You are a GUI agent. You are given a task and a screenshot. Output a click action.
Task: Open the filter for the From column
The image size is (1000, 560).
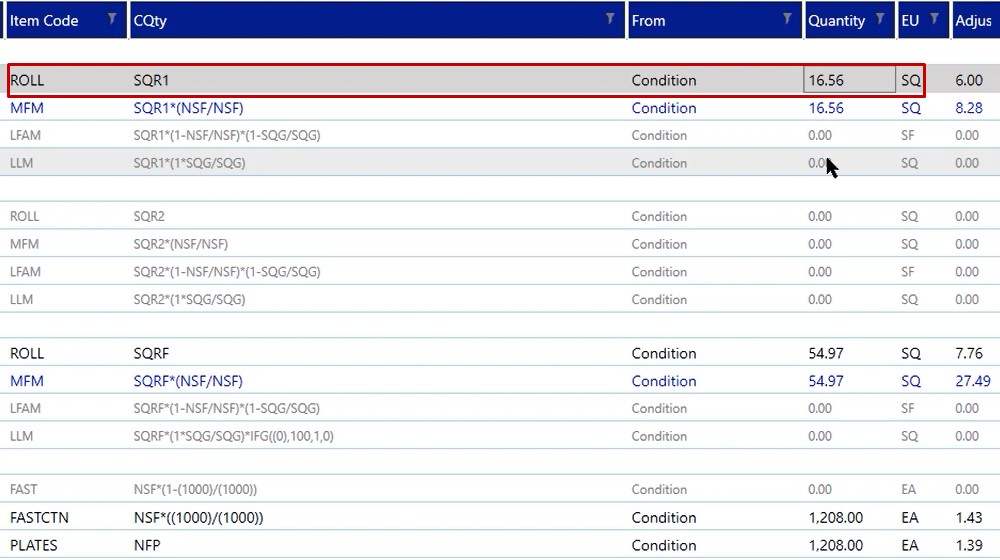pos(787,19)
